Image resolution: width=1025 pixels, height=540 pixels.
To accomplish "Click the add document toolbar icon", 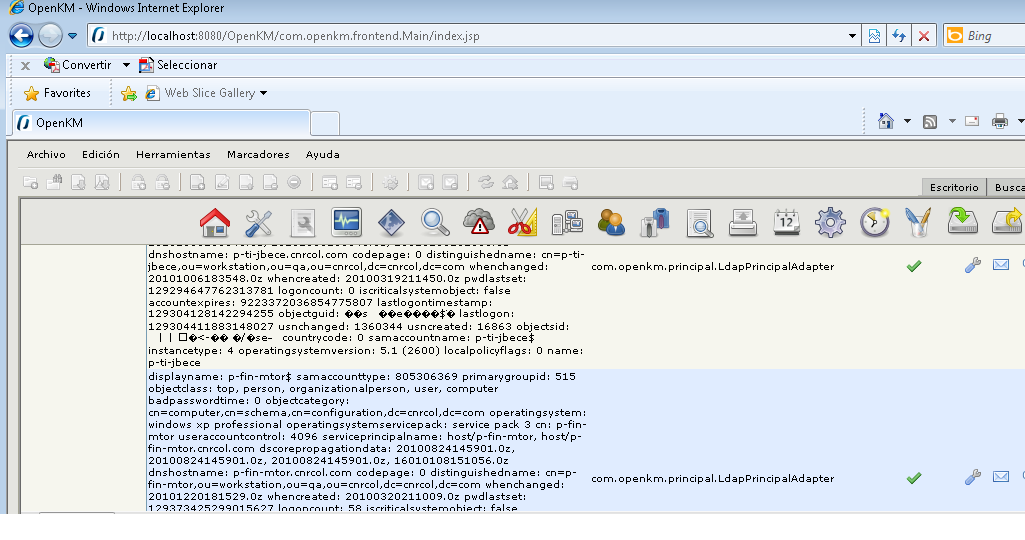I will click(197, 182).
